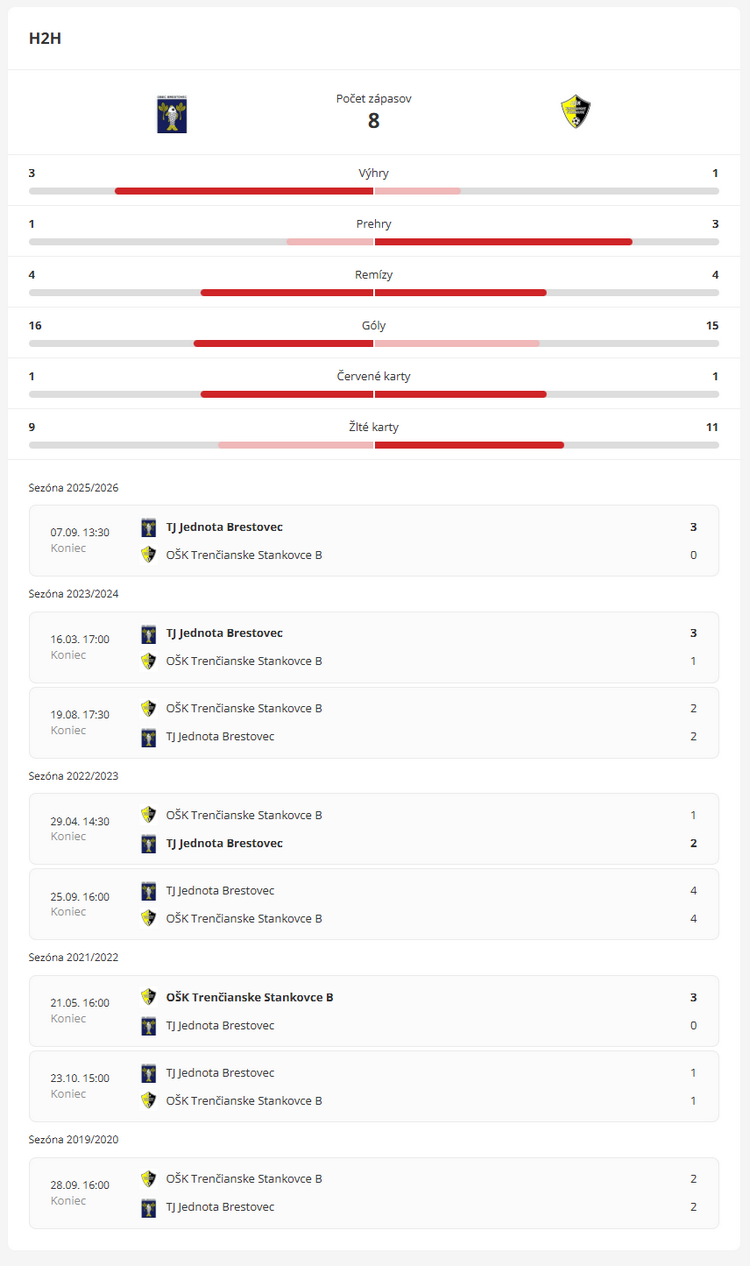Open TJ Jednota Brestovec in 16.03. match
The image size is (750, 1266).
pyautogui.click(x=224, y=633)
